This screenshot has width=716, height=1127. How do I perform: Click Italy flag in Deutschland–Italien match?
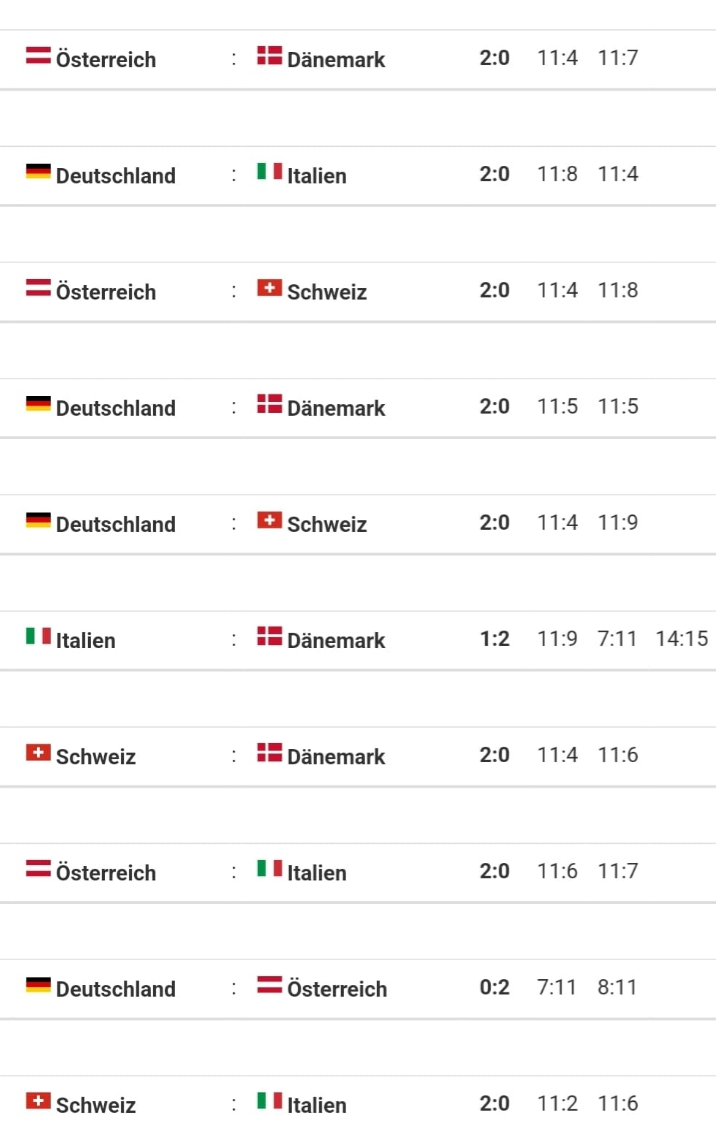270,172
